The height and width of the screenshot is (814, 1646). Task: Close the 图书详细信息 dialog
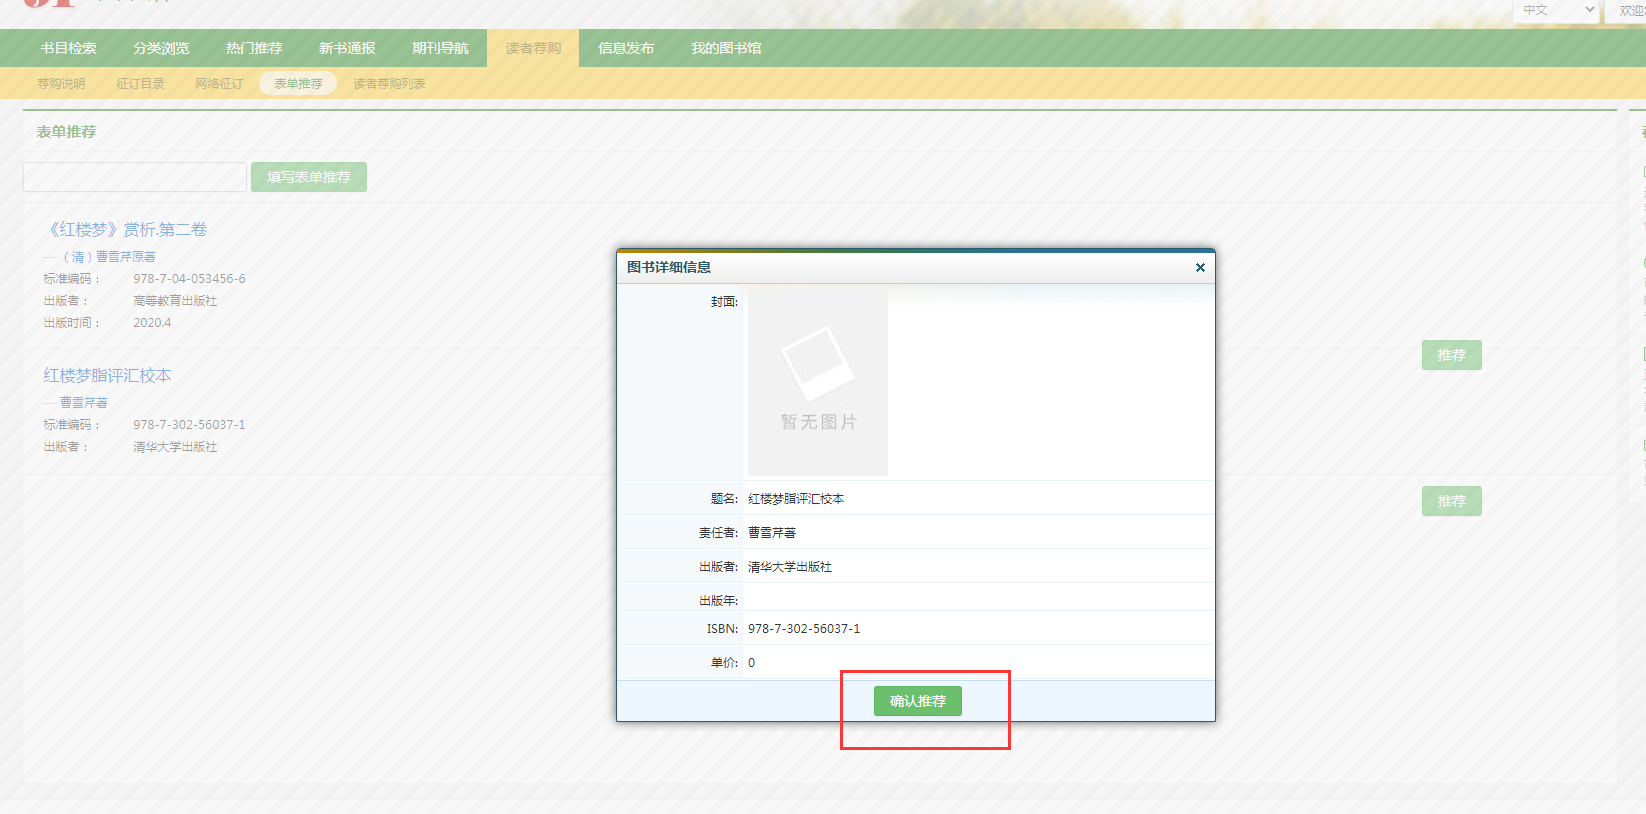1200,267
